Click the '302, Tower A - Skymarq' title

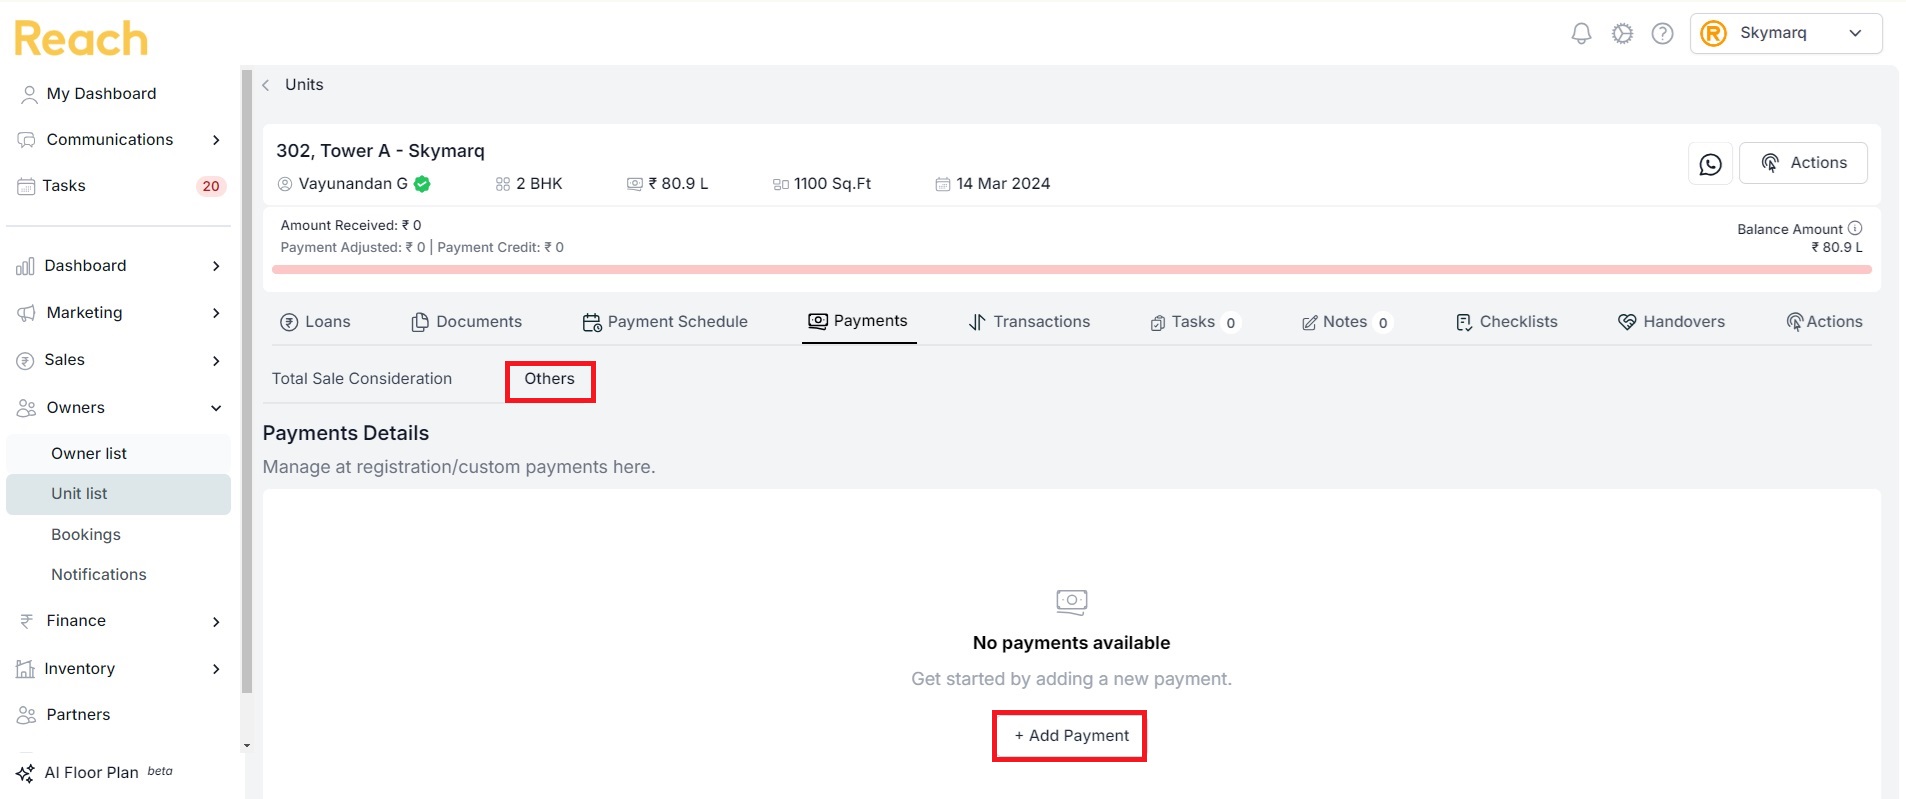pyautogui.click(x=380, y=151)
